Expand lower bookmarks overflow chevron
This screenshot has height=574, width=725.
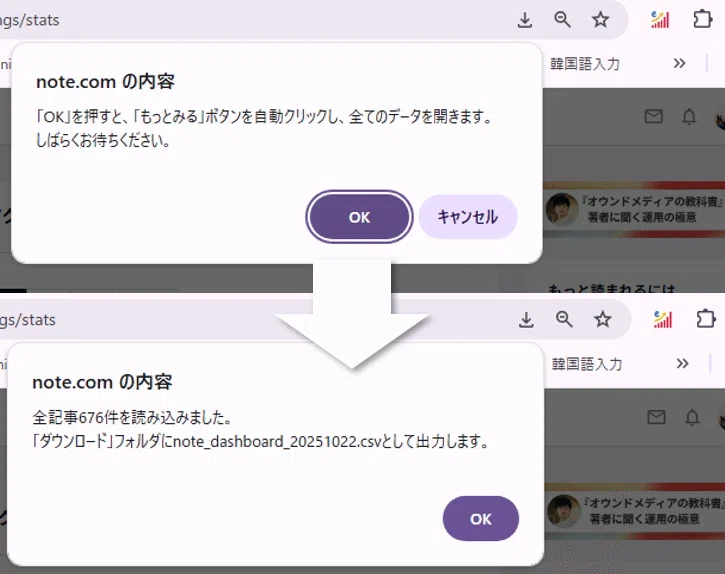[x=682, y=364]
